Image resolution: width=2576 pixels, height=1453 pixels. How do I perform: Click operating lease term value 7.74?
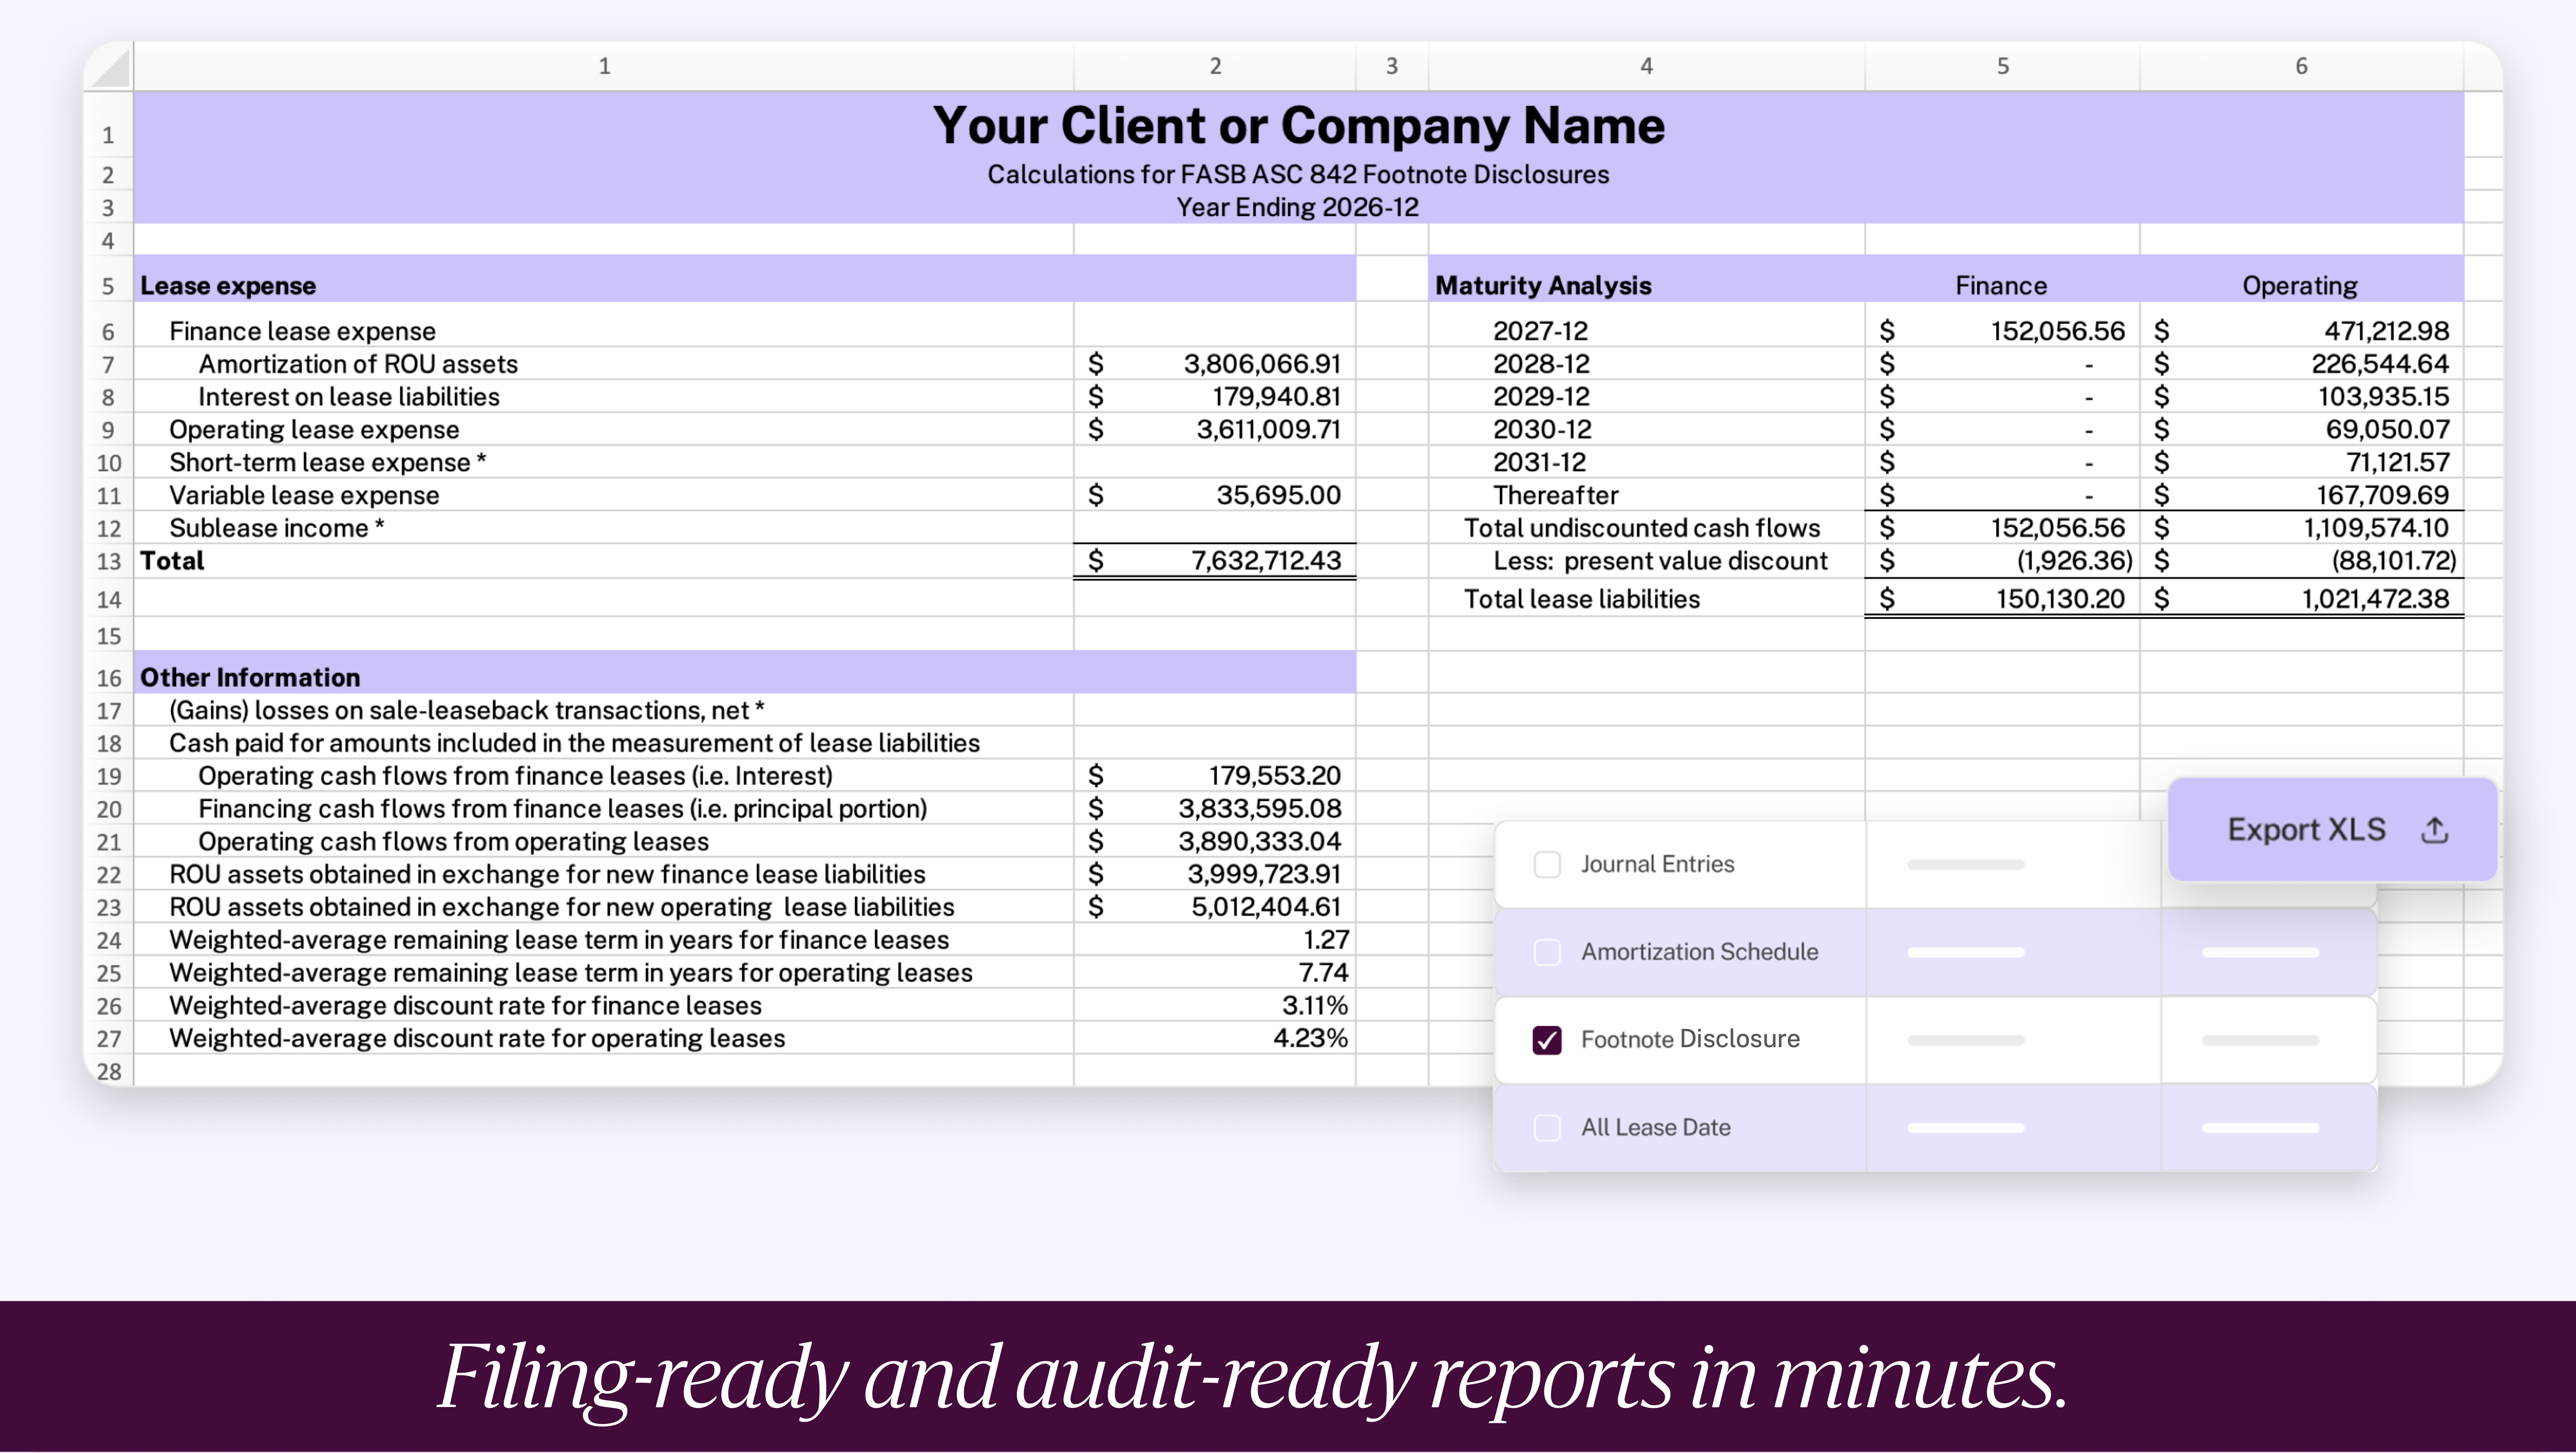(1324, 973)
